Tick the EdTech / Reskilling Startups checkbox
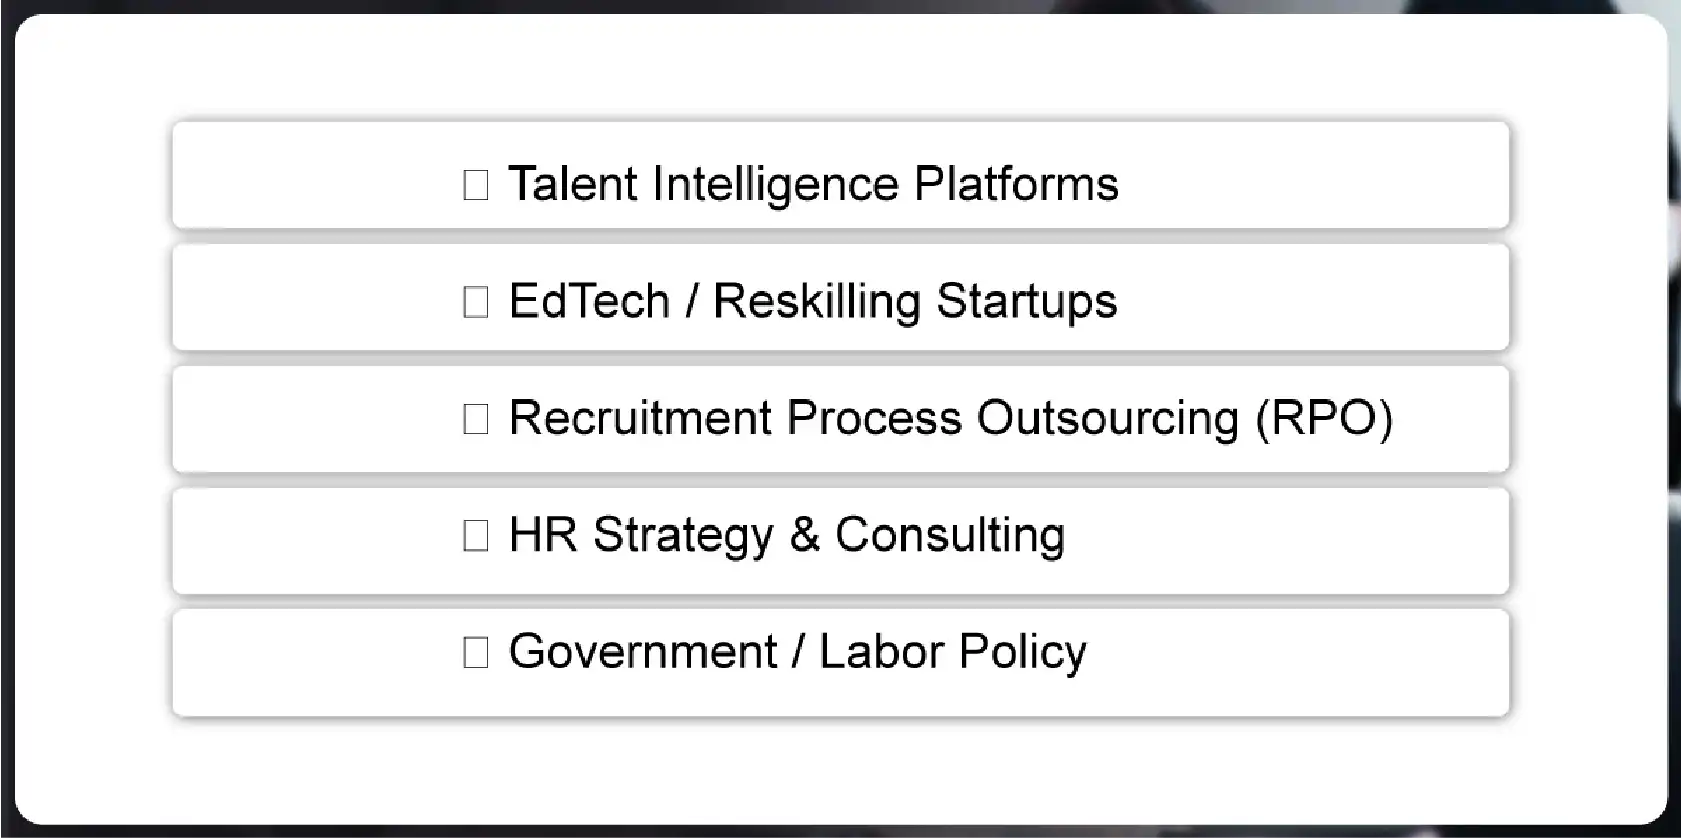 coord(476,302)
